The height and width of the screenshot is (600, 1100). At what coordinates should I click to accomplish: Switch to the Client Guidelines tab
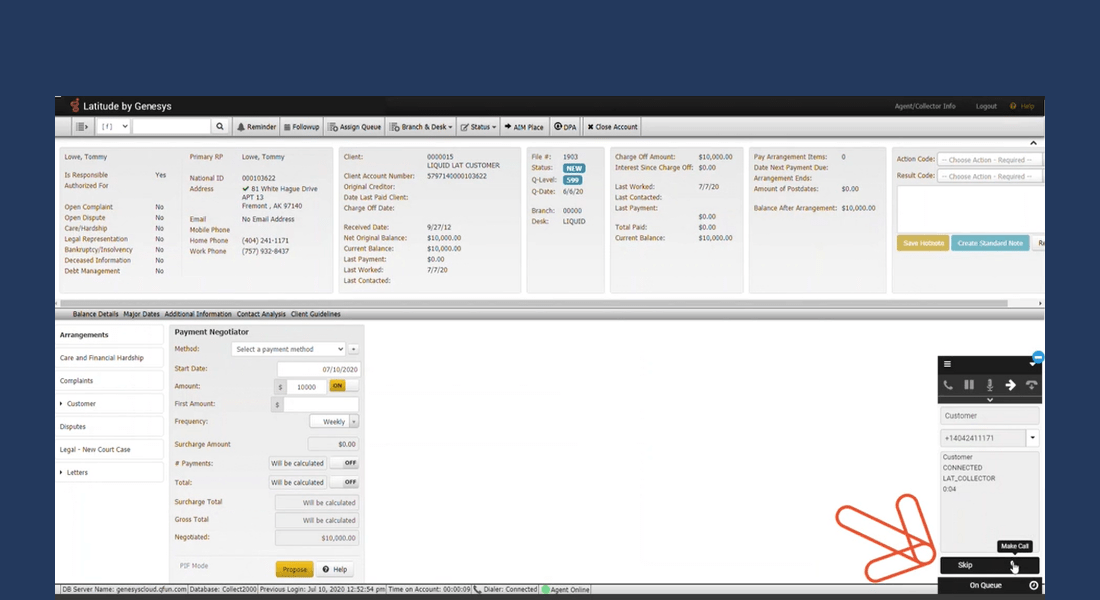pyautogui.click(x=317, y=313)
